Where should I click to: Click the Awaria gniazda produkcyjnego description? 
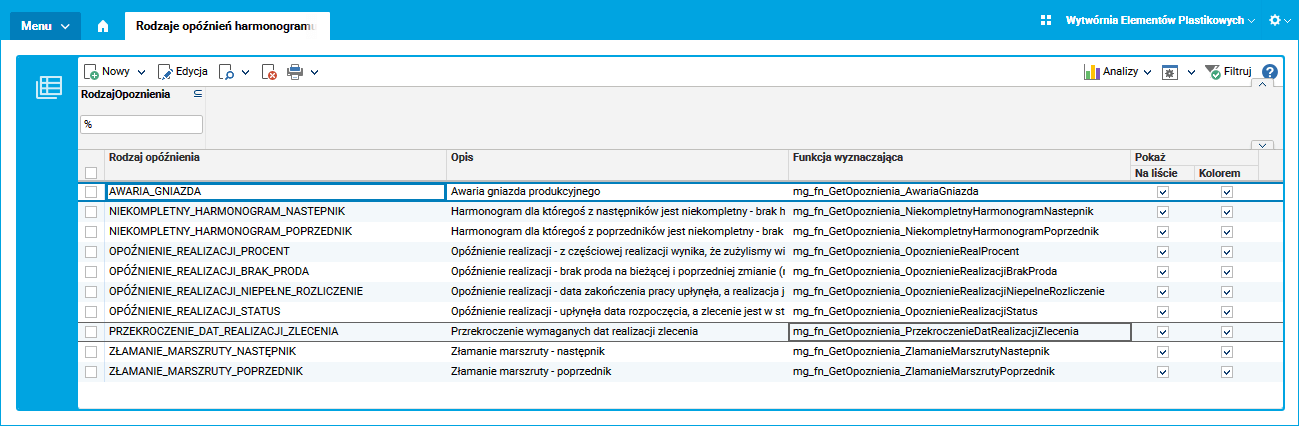[617, 192]
